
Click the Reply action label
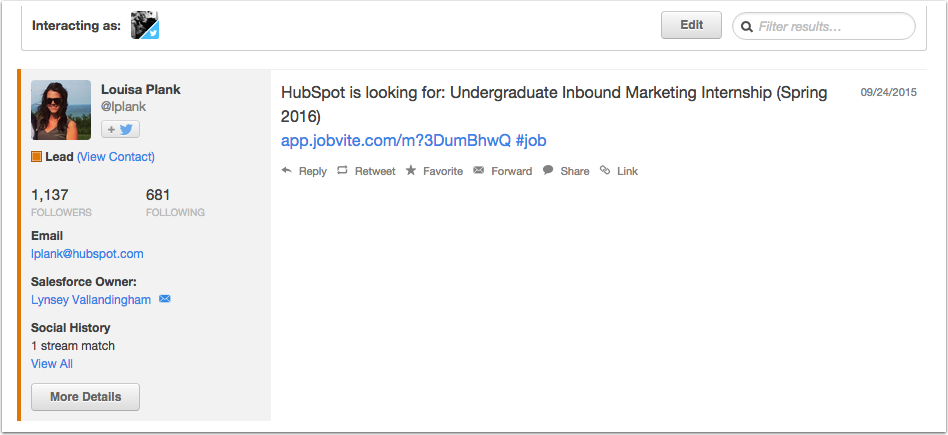[313, 171]
